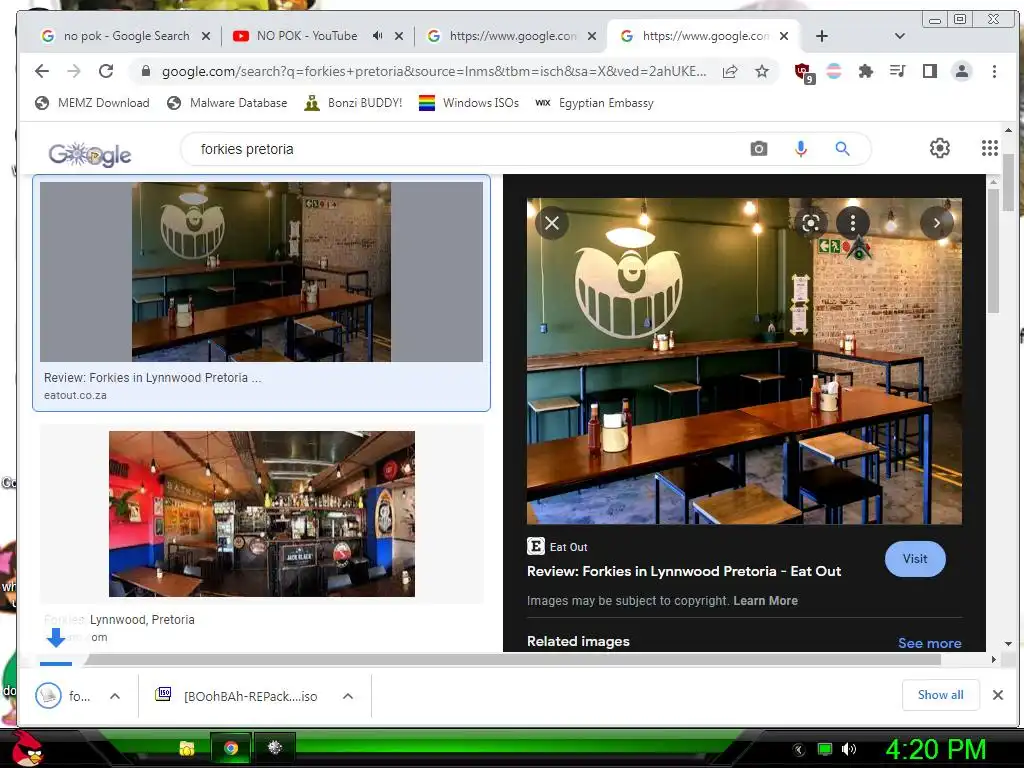Open the uBlock Origin extension icon
This screenshot has width=1024, height=768.
click(x=803, y=72)
